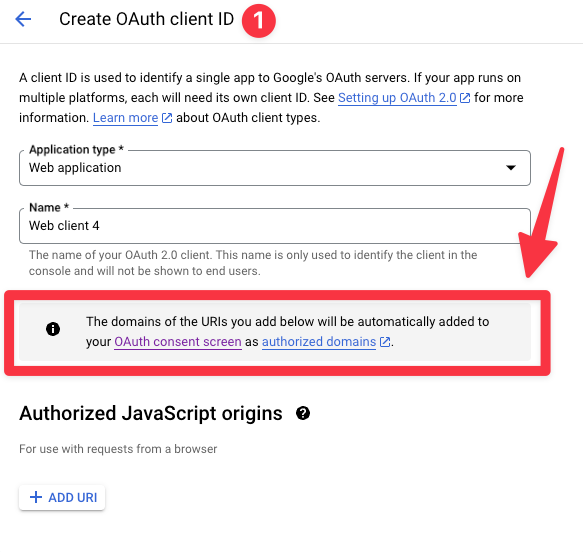The height and width of the screenshot is (552, 583).
Task: Select the Create OAuth client ID heading
Action: tap(146, 19)
